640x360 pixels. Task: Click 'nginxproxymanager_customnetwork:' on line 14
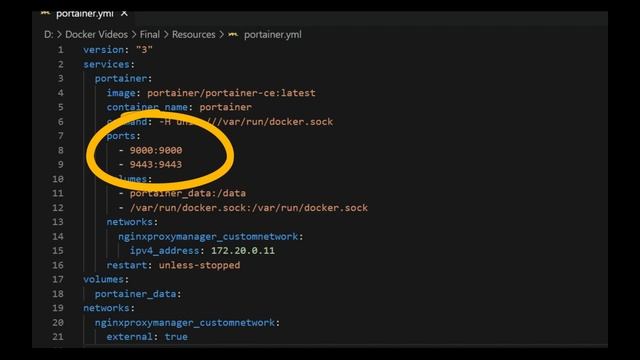tap(211, 236)
